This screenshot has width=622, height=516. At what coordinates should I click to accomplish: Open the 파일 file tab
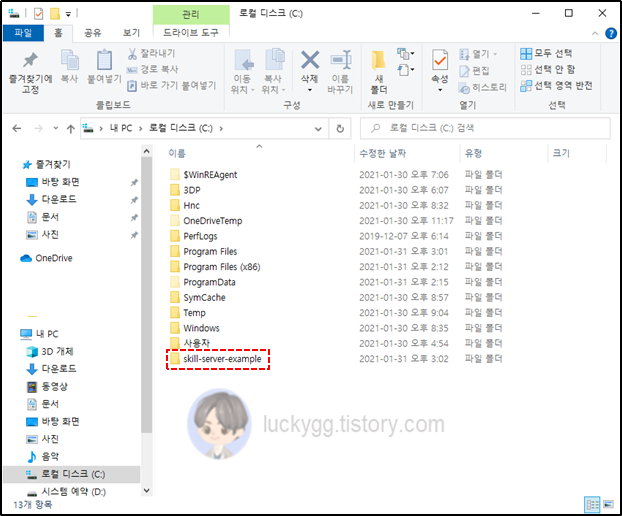click(x=23, y=33)
